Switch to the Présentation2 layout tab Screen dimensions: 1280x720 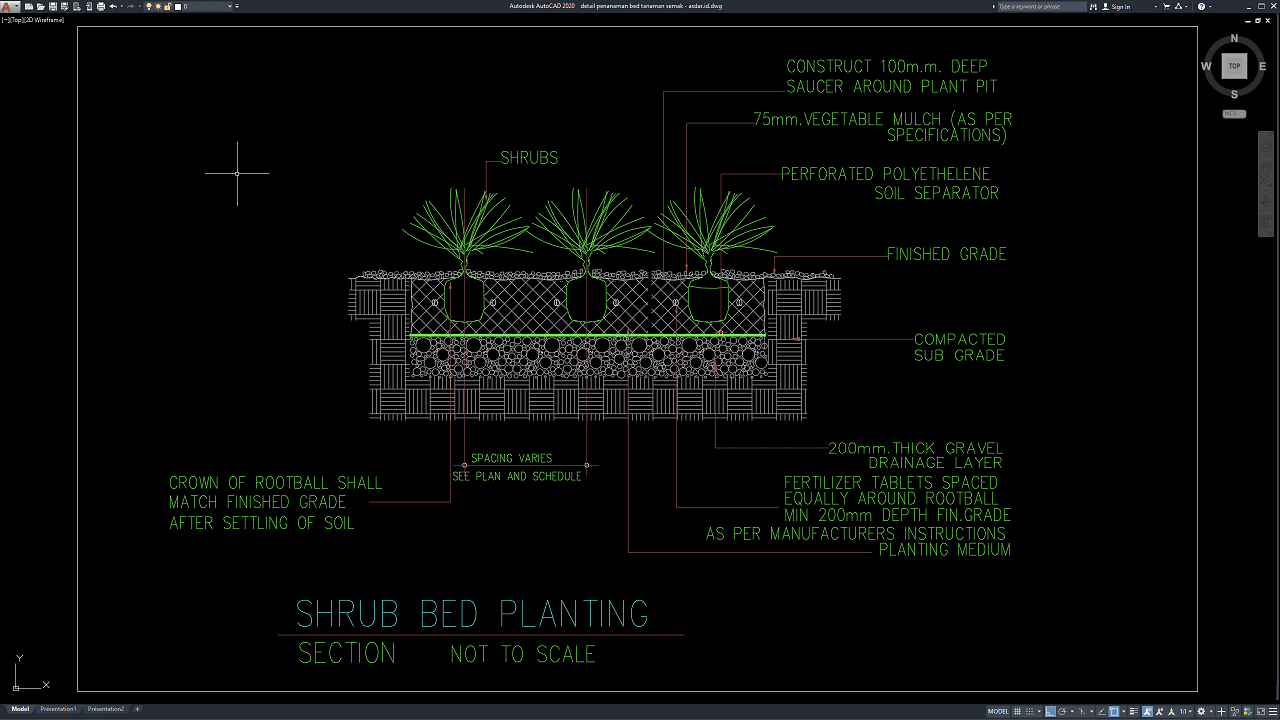point(106,709)
